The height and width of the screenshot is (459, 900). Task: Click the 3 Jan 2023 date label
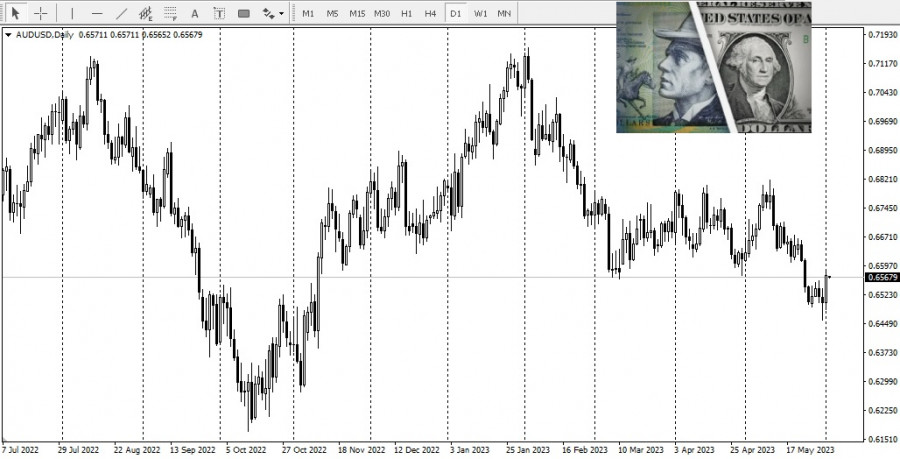tap(470, 450)
